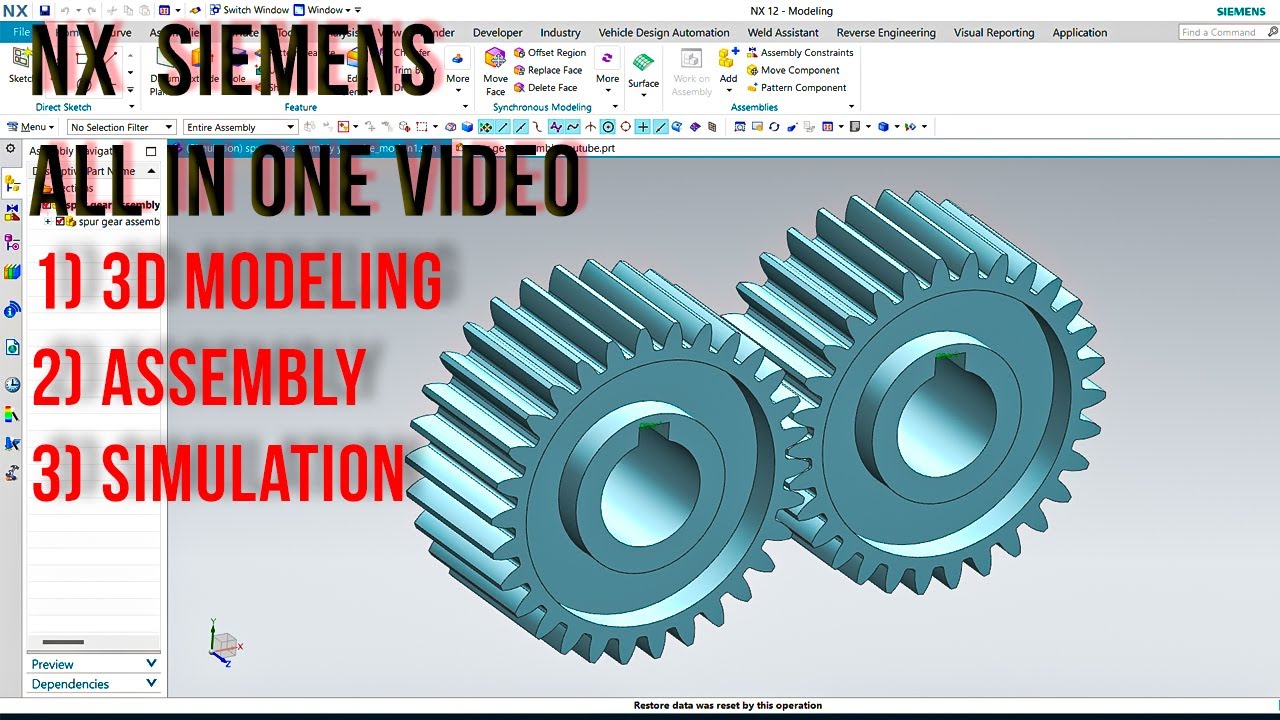The height and width of the screenshot is (720, 1280).
Task: Toggle the spur gear assemb checkbox
Action: pos(60,222)
